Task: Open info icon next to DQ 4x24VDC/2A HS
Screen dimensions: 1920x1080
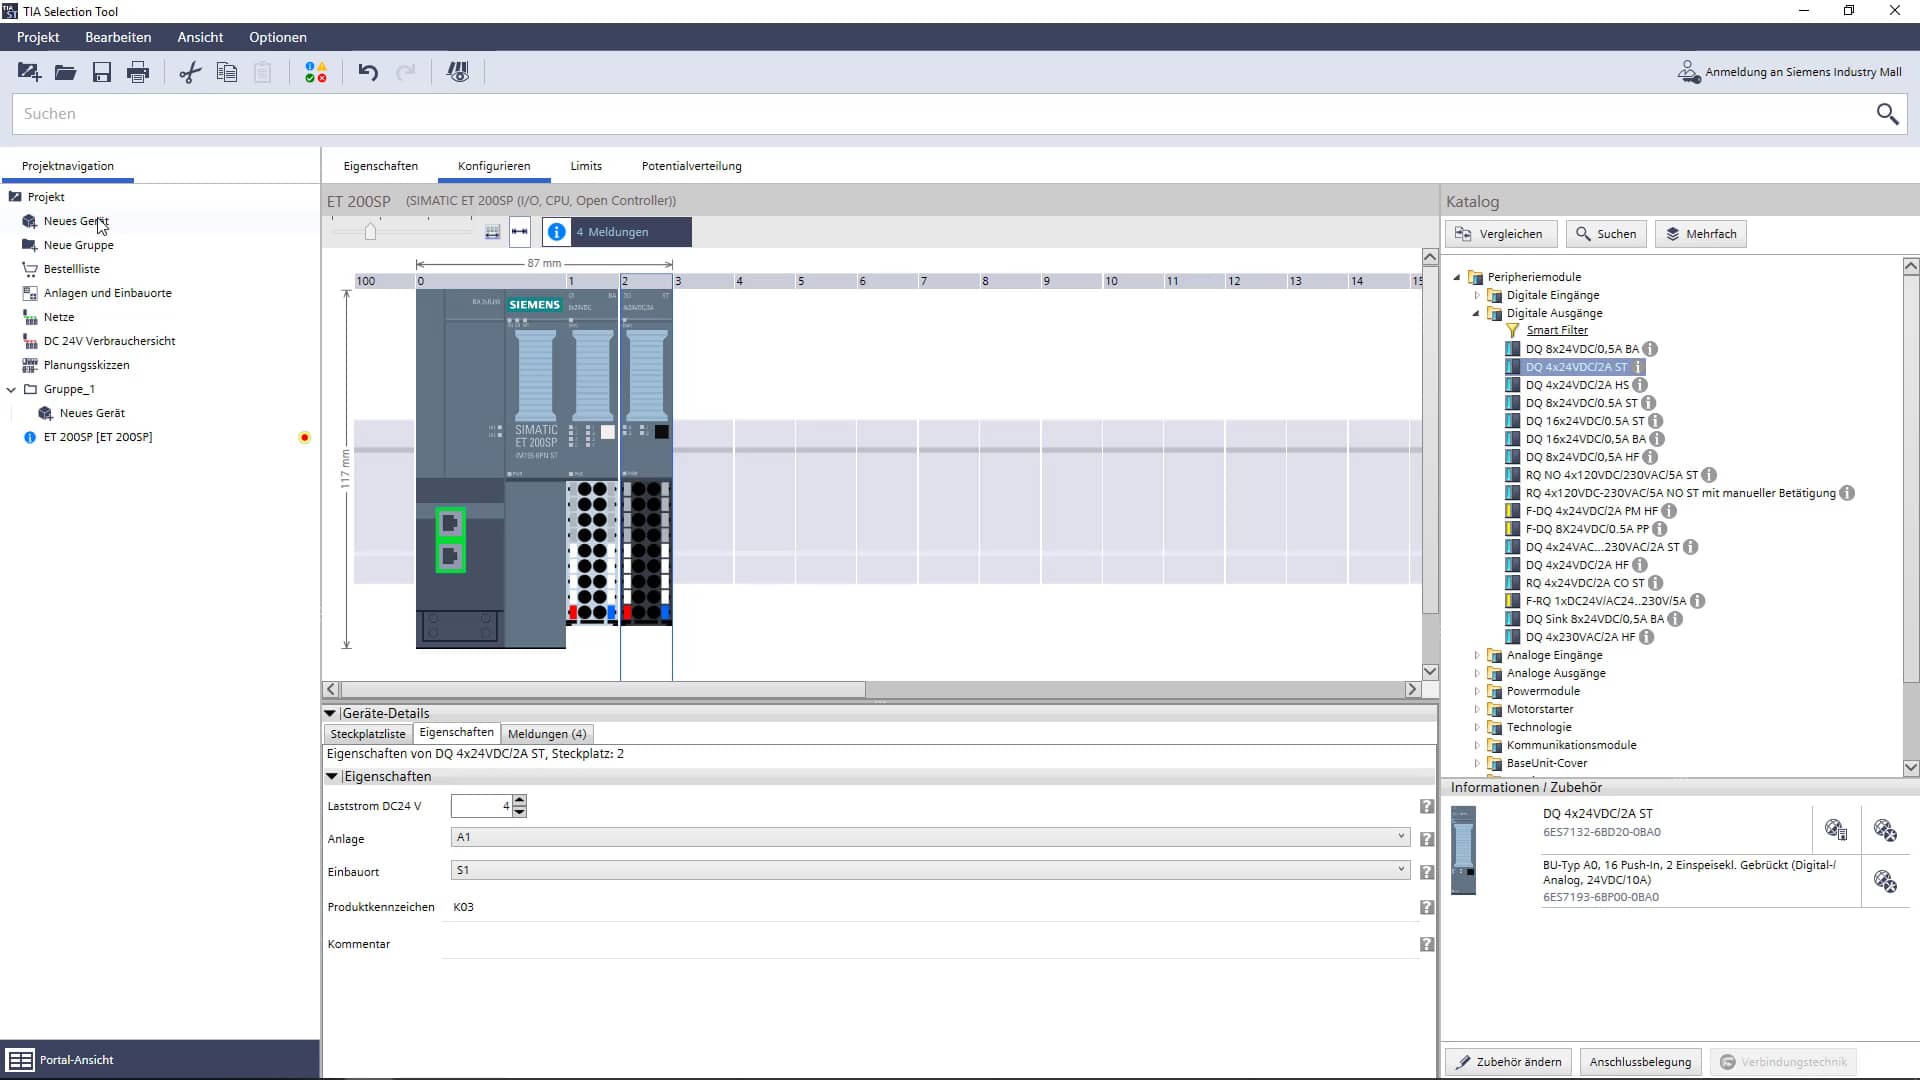Action: click(1640, 385)
